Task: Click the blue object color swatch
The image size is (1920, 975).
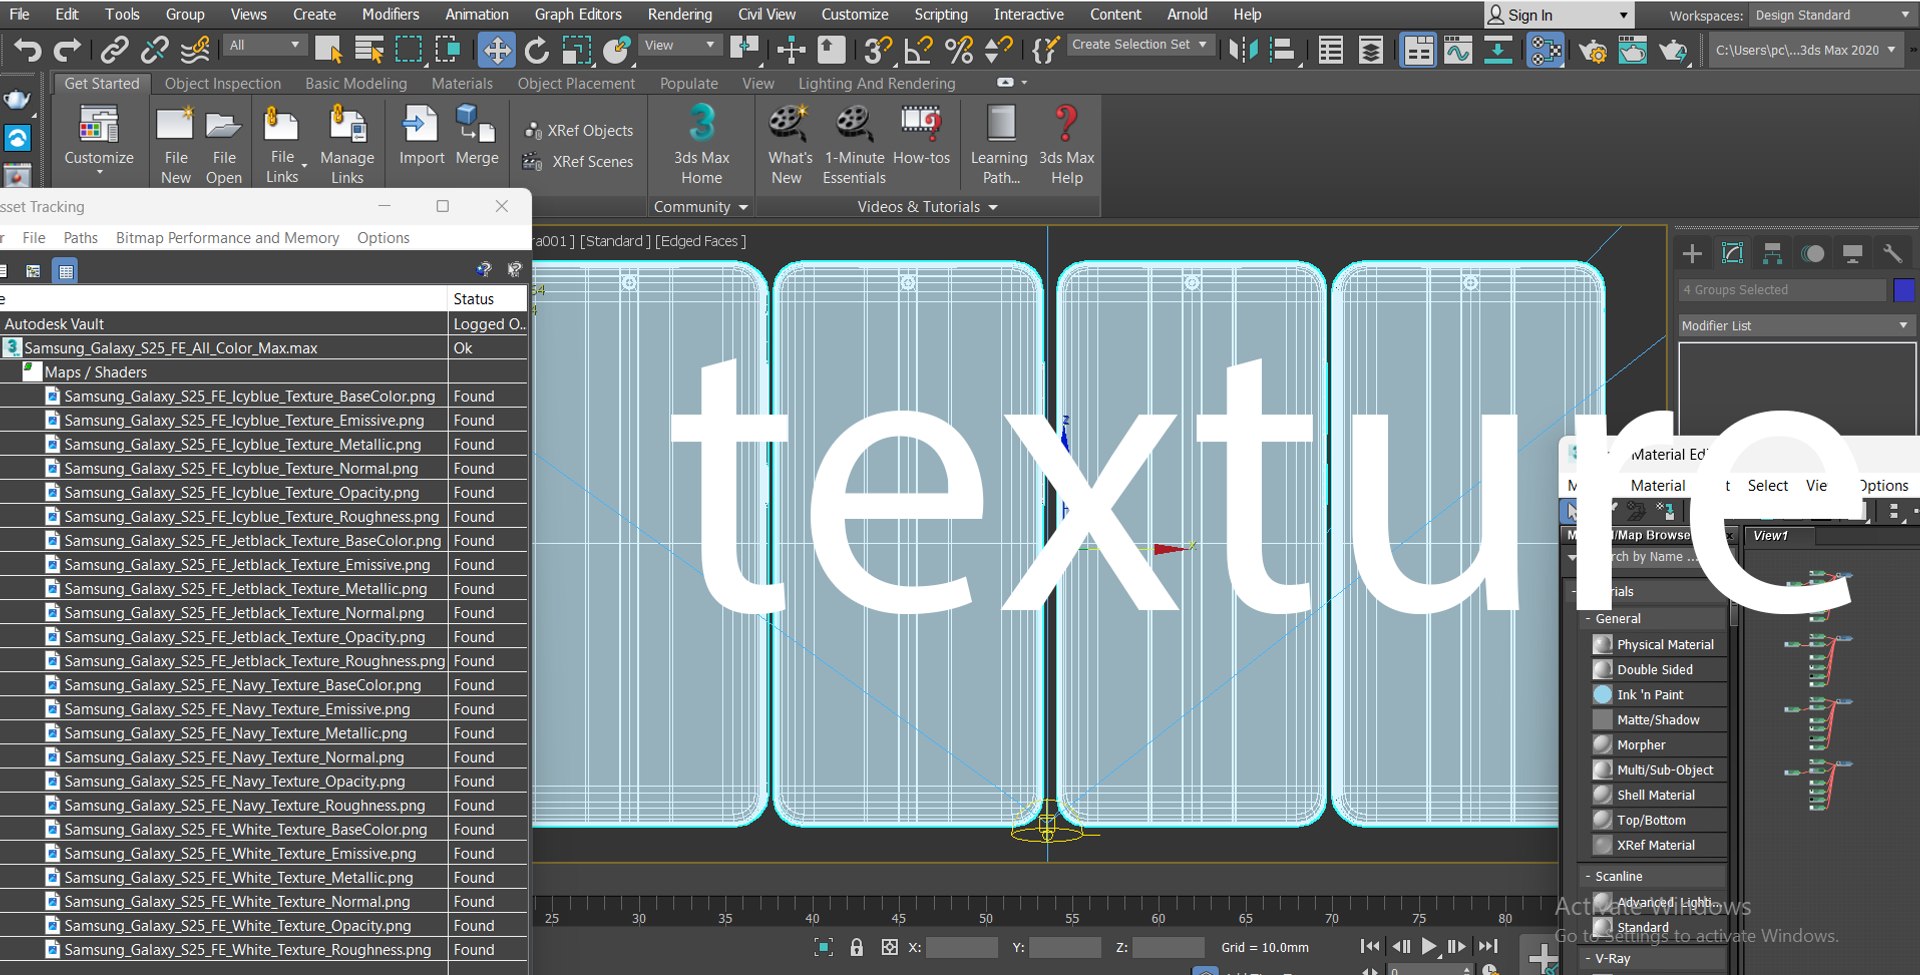Action: [1904, 290]
